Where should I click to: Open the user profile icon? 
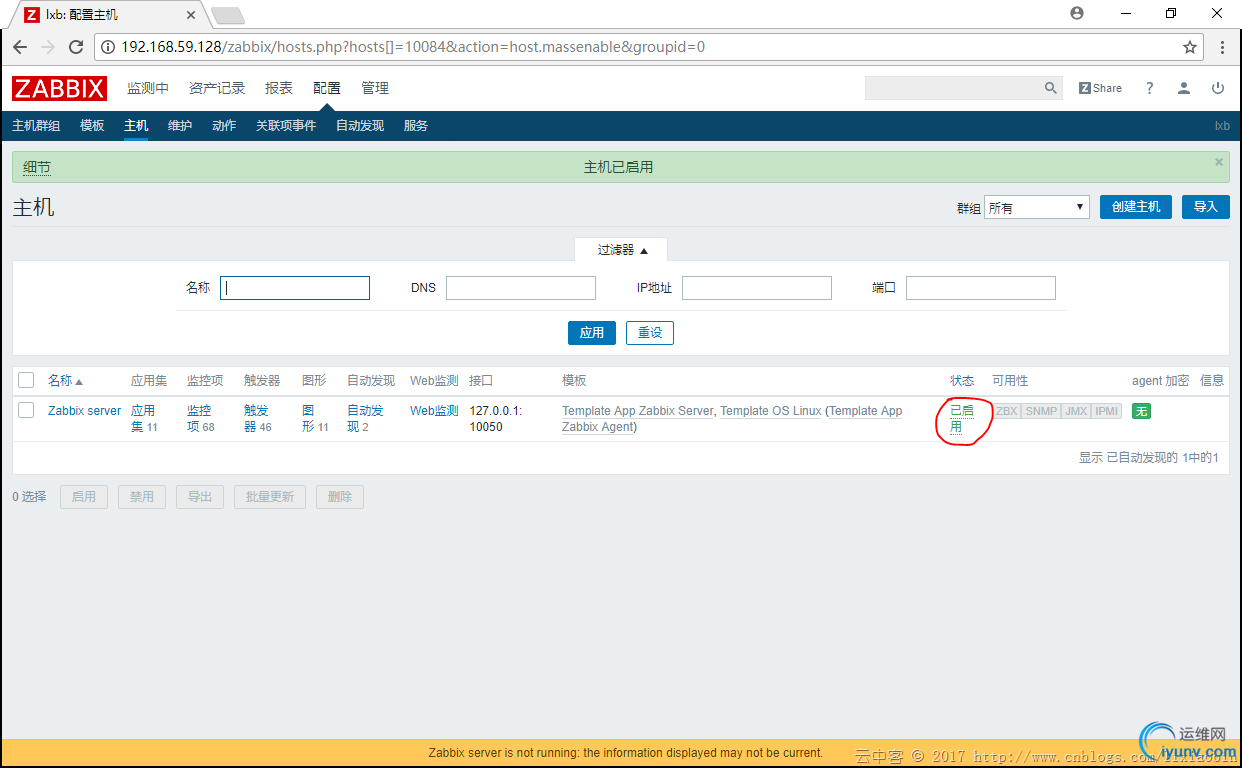point(1184,88)
